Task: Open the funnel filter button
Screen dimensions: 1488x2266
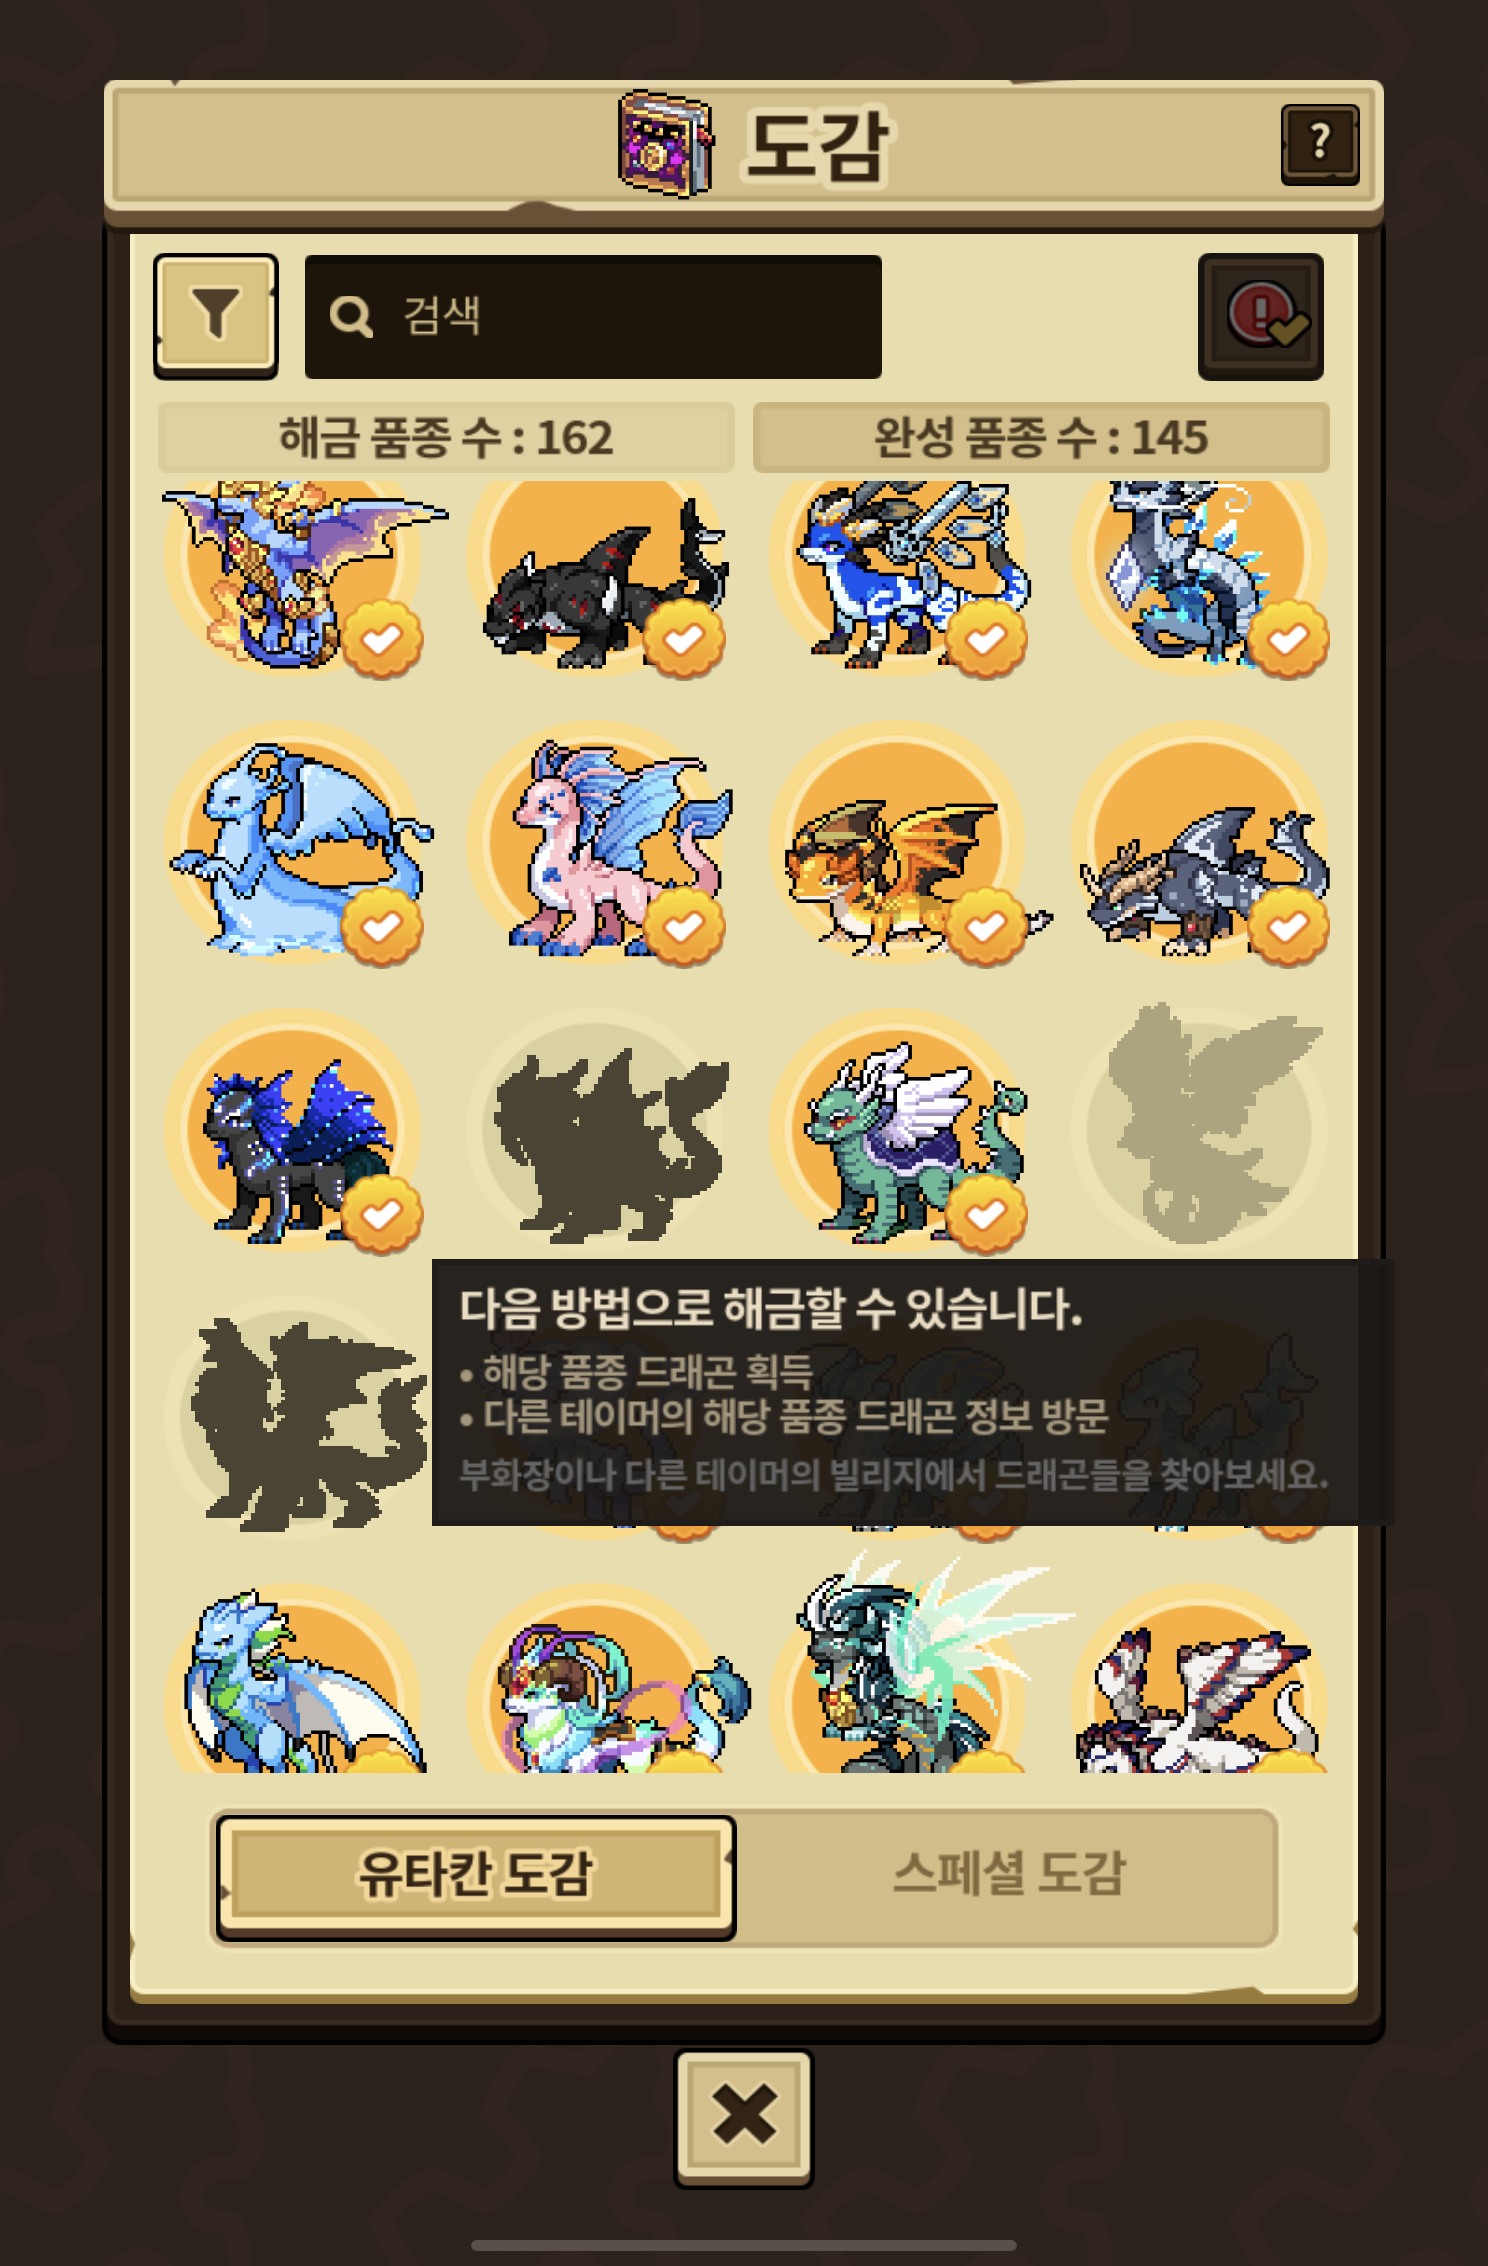Action: click(x=215, y=316)
